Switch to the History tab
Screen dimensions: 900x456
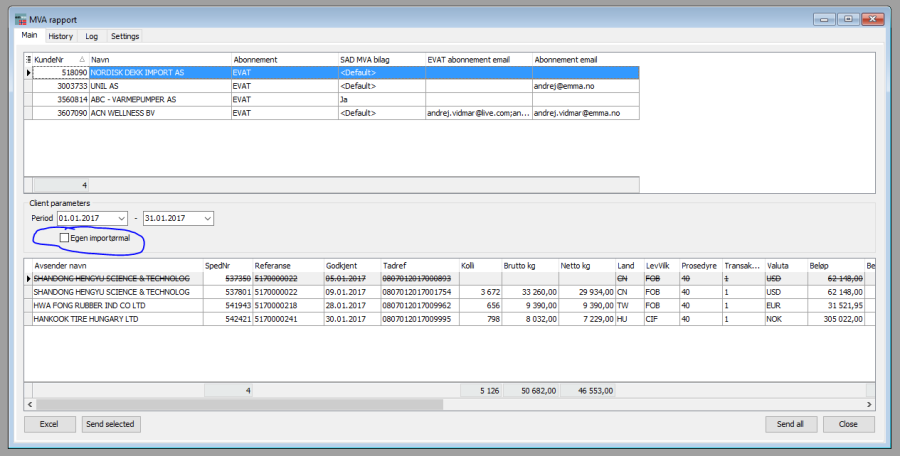(60, 36)
